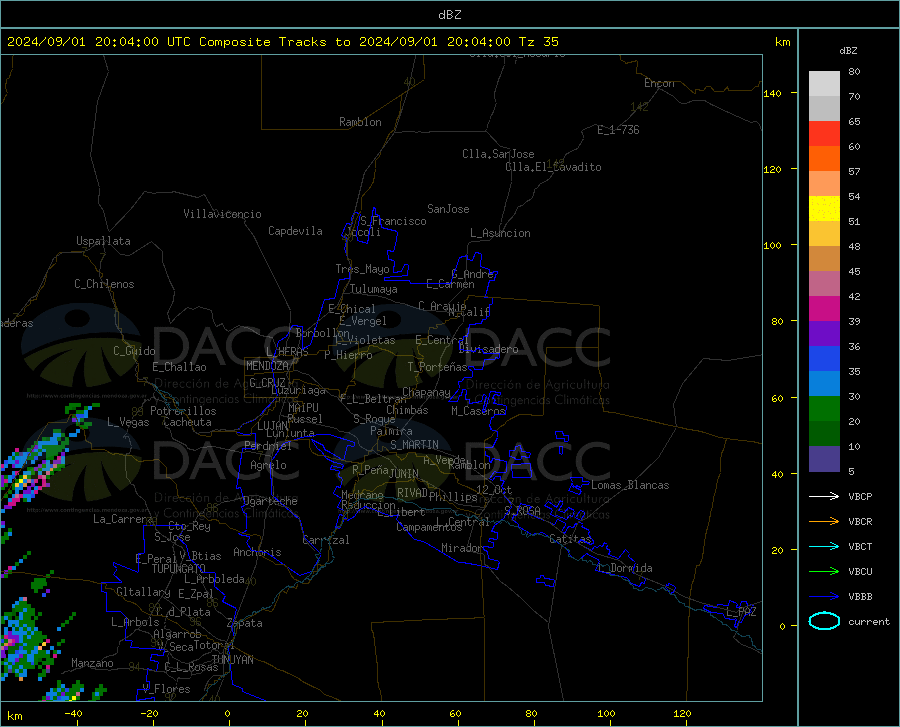Select the red 65 dBZ color swatch

[824, 133]
